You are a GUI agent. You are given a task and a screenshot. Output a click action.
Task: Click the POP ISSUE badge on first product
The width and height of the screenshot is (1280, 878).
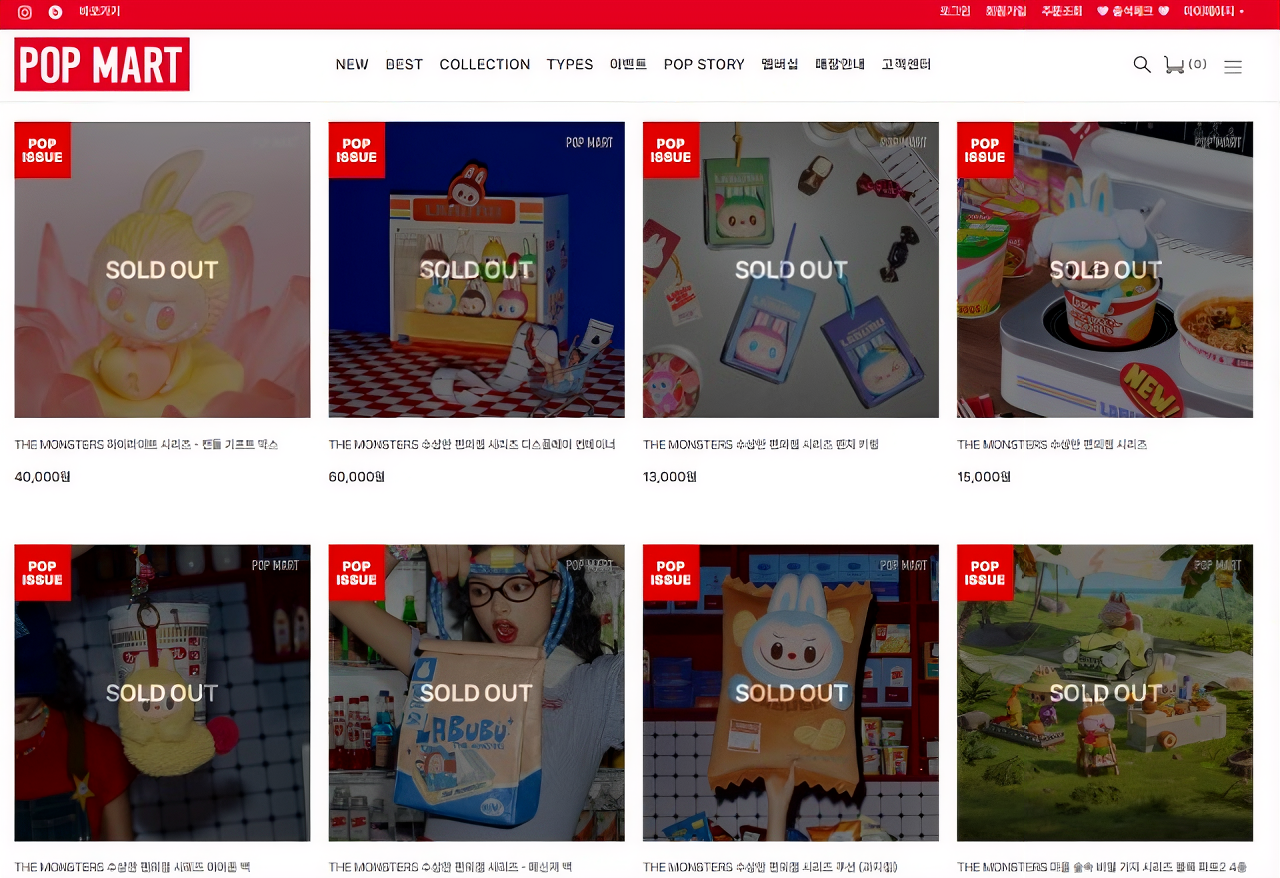coord(42,150)
